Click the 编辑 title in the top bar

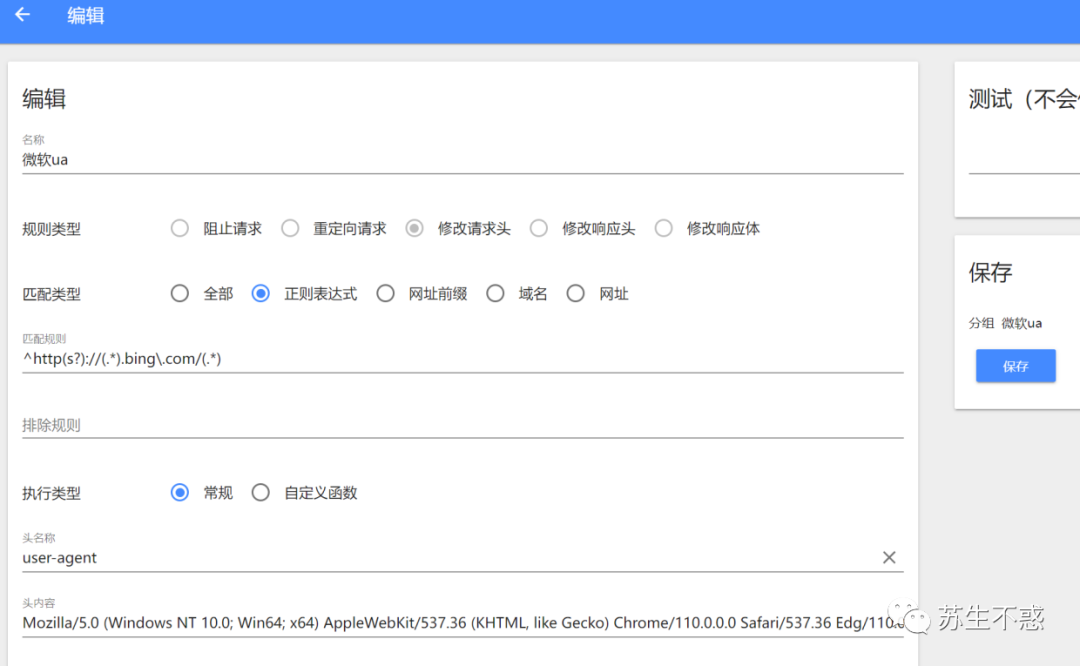[85, 15]
